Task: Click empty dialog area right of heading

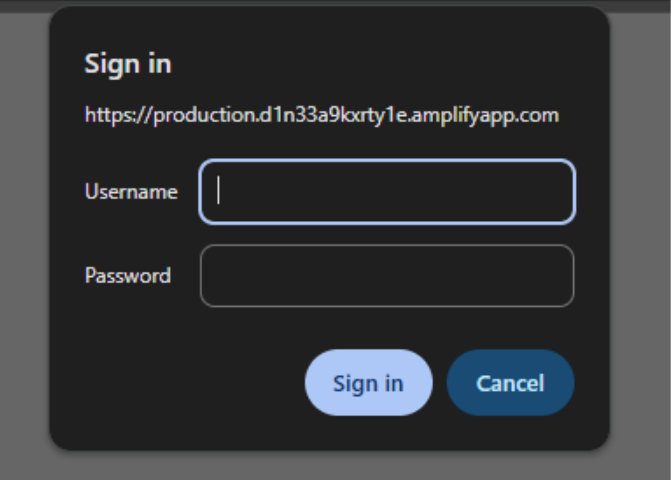Action: pyautogui.click(x=400, y=64)
